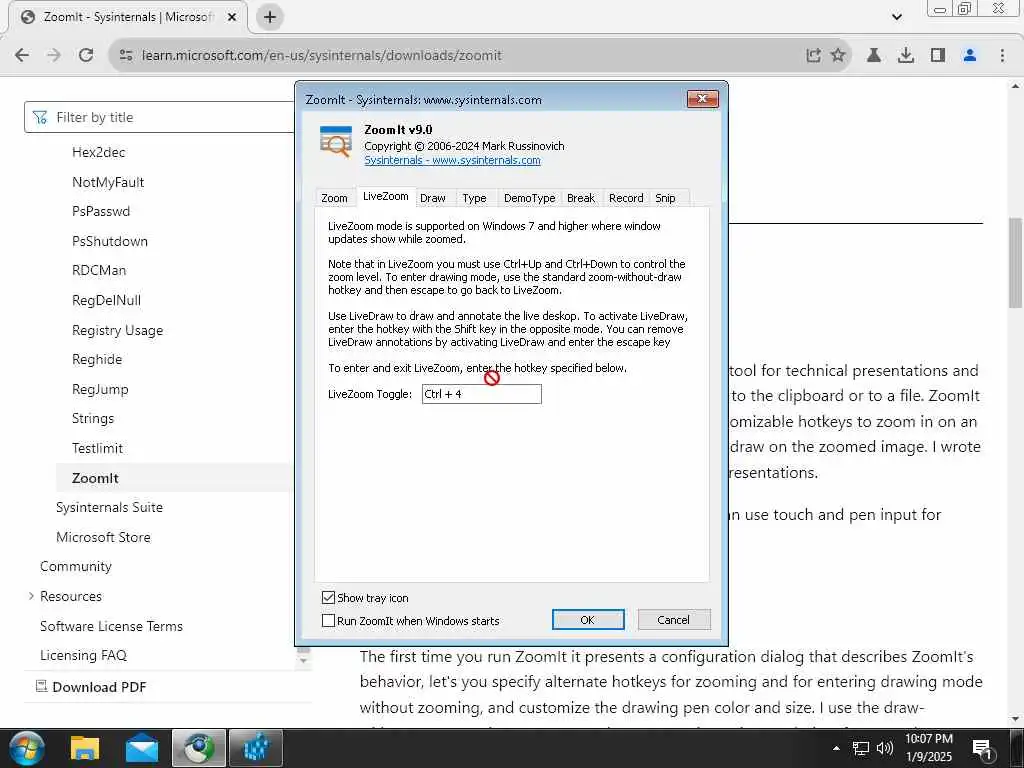Open the browser downloads icon
Image resolution: width=1024 pixels, height=768 pixels.
pyautogui.click(x=906, y=56)
